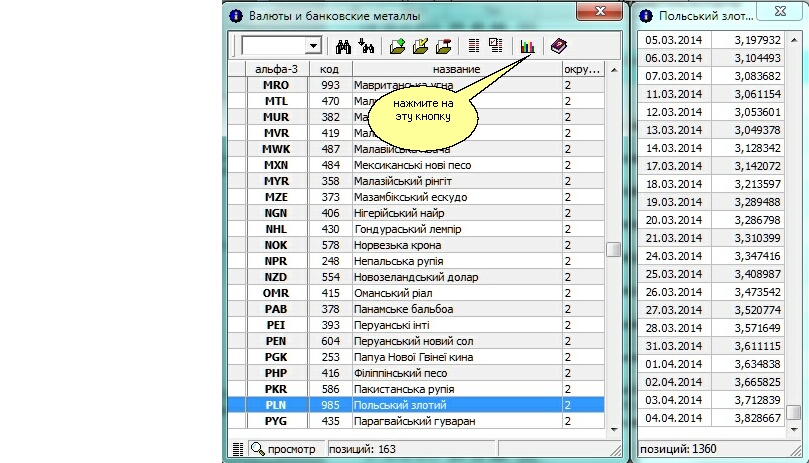Viewport: 809px width, 463px height.
Task: Click the edit record folder icon with pencil
Action: click(420, 46)
